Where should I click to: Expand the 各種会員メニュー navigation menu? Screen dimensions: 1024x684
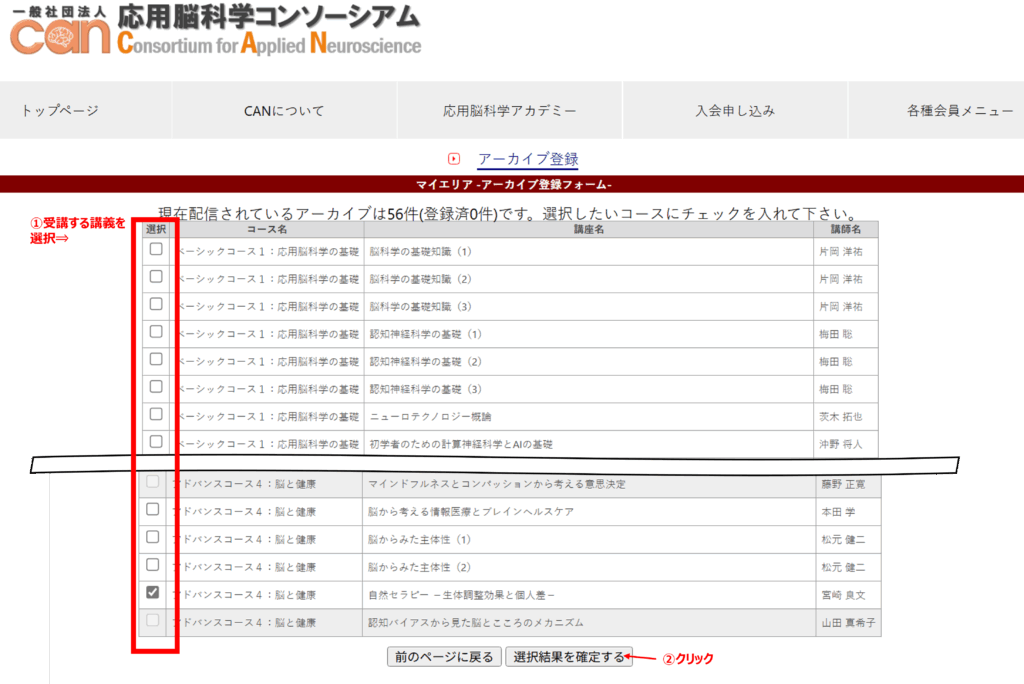click(x=960, y=111)
